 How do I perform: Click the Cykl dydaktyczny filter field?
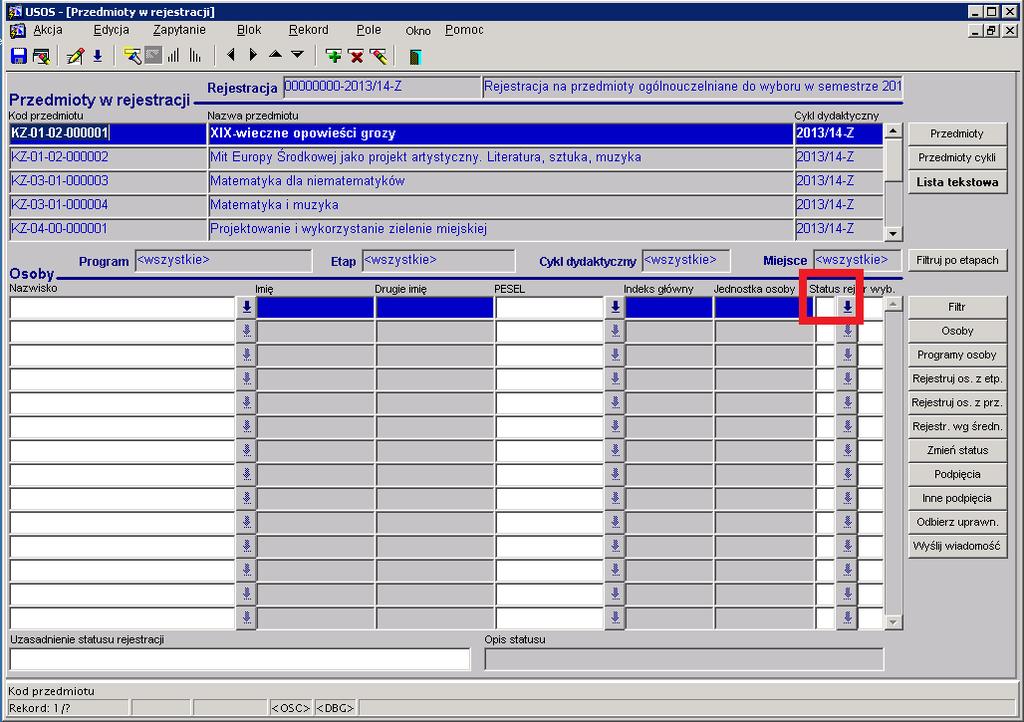686,260
